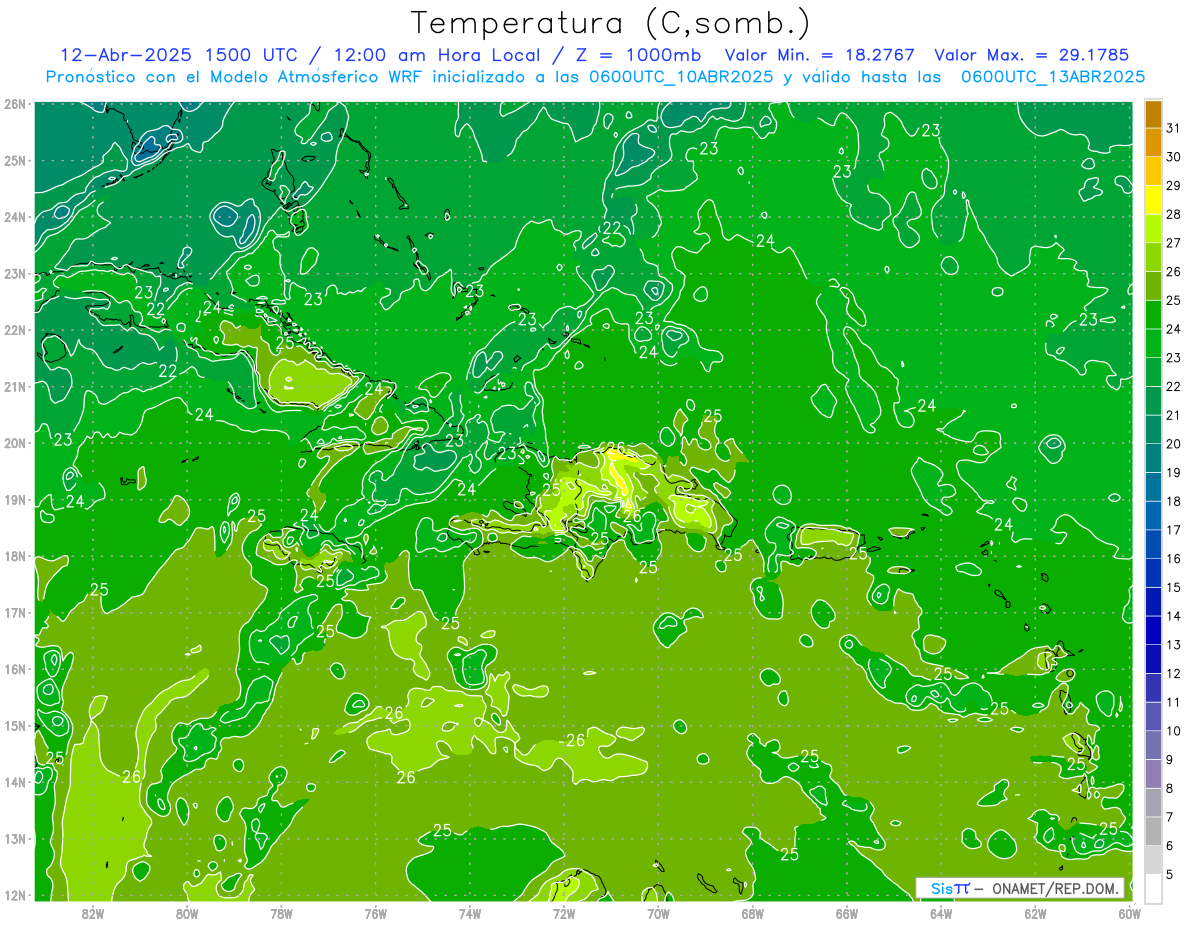Click the dark blue swatch between 13 and 14
This screenshot has width=1200, height=927.
pos(1153,630)
